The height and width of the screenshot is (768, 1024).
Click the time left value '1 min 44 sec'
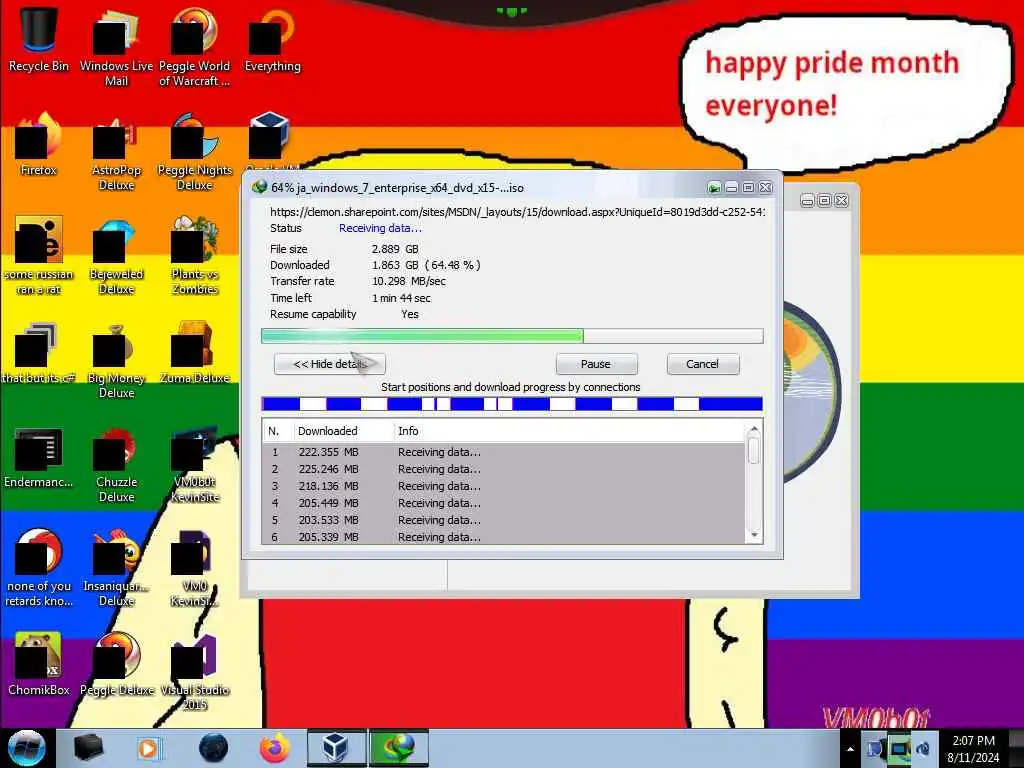401,298
